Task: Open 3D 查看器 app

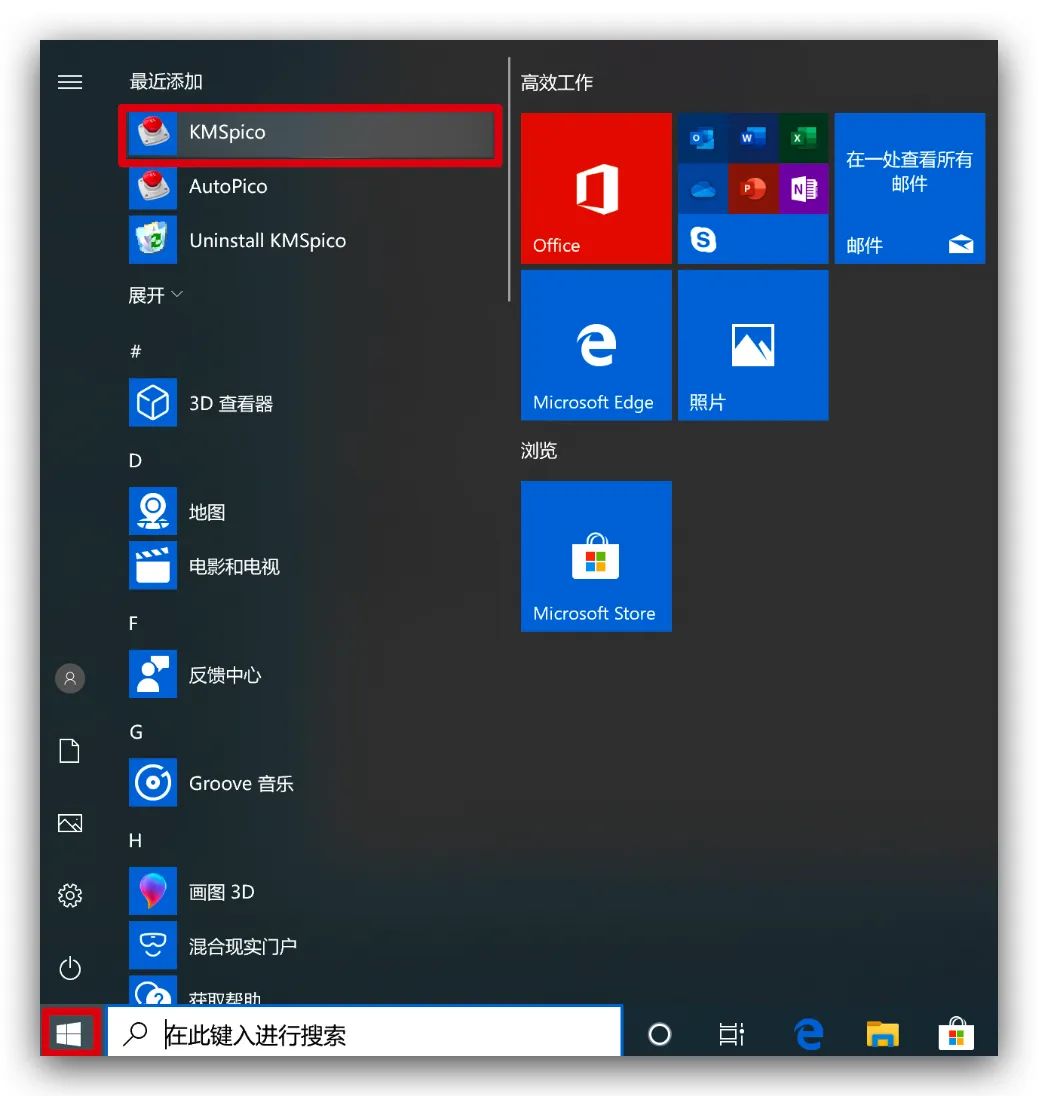Action: click(x=310, y=403)
